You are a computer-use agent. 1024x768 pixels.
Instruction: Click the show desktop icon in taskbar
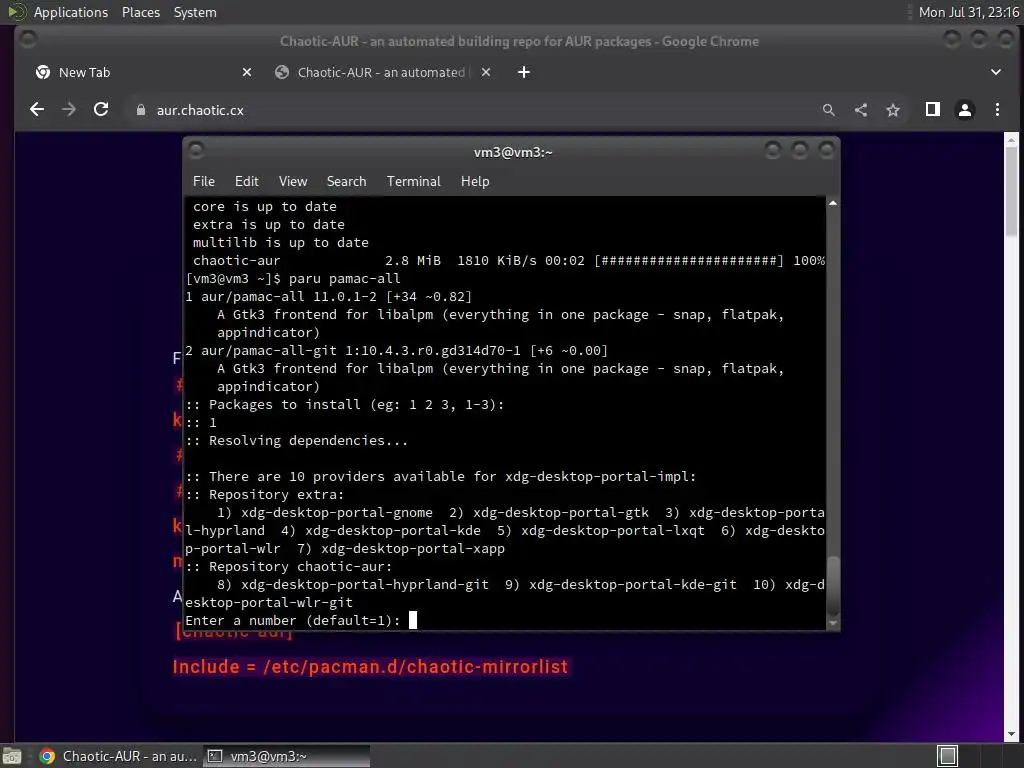pyautogui.click(x=12, y=756)
